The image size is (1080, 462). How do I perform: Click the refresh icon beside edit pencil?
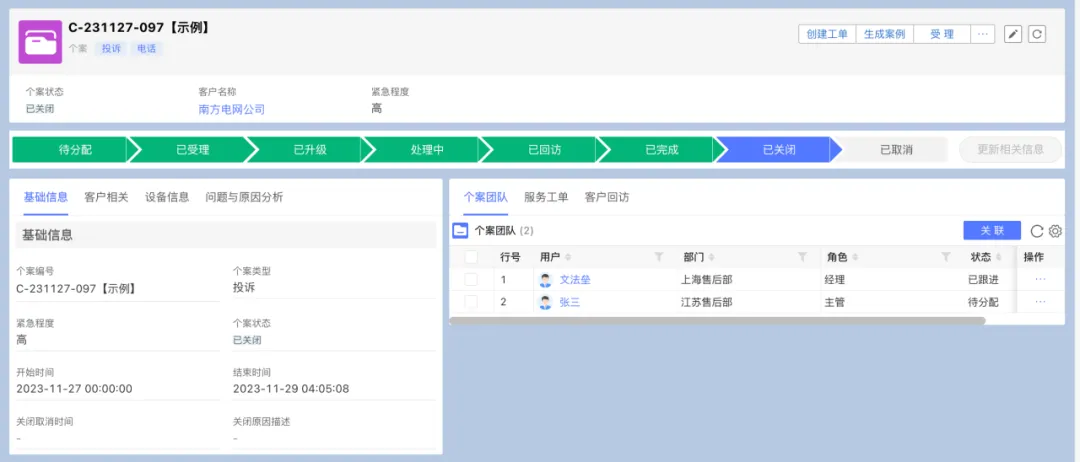tap(1037, 34)
